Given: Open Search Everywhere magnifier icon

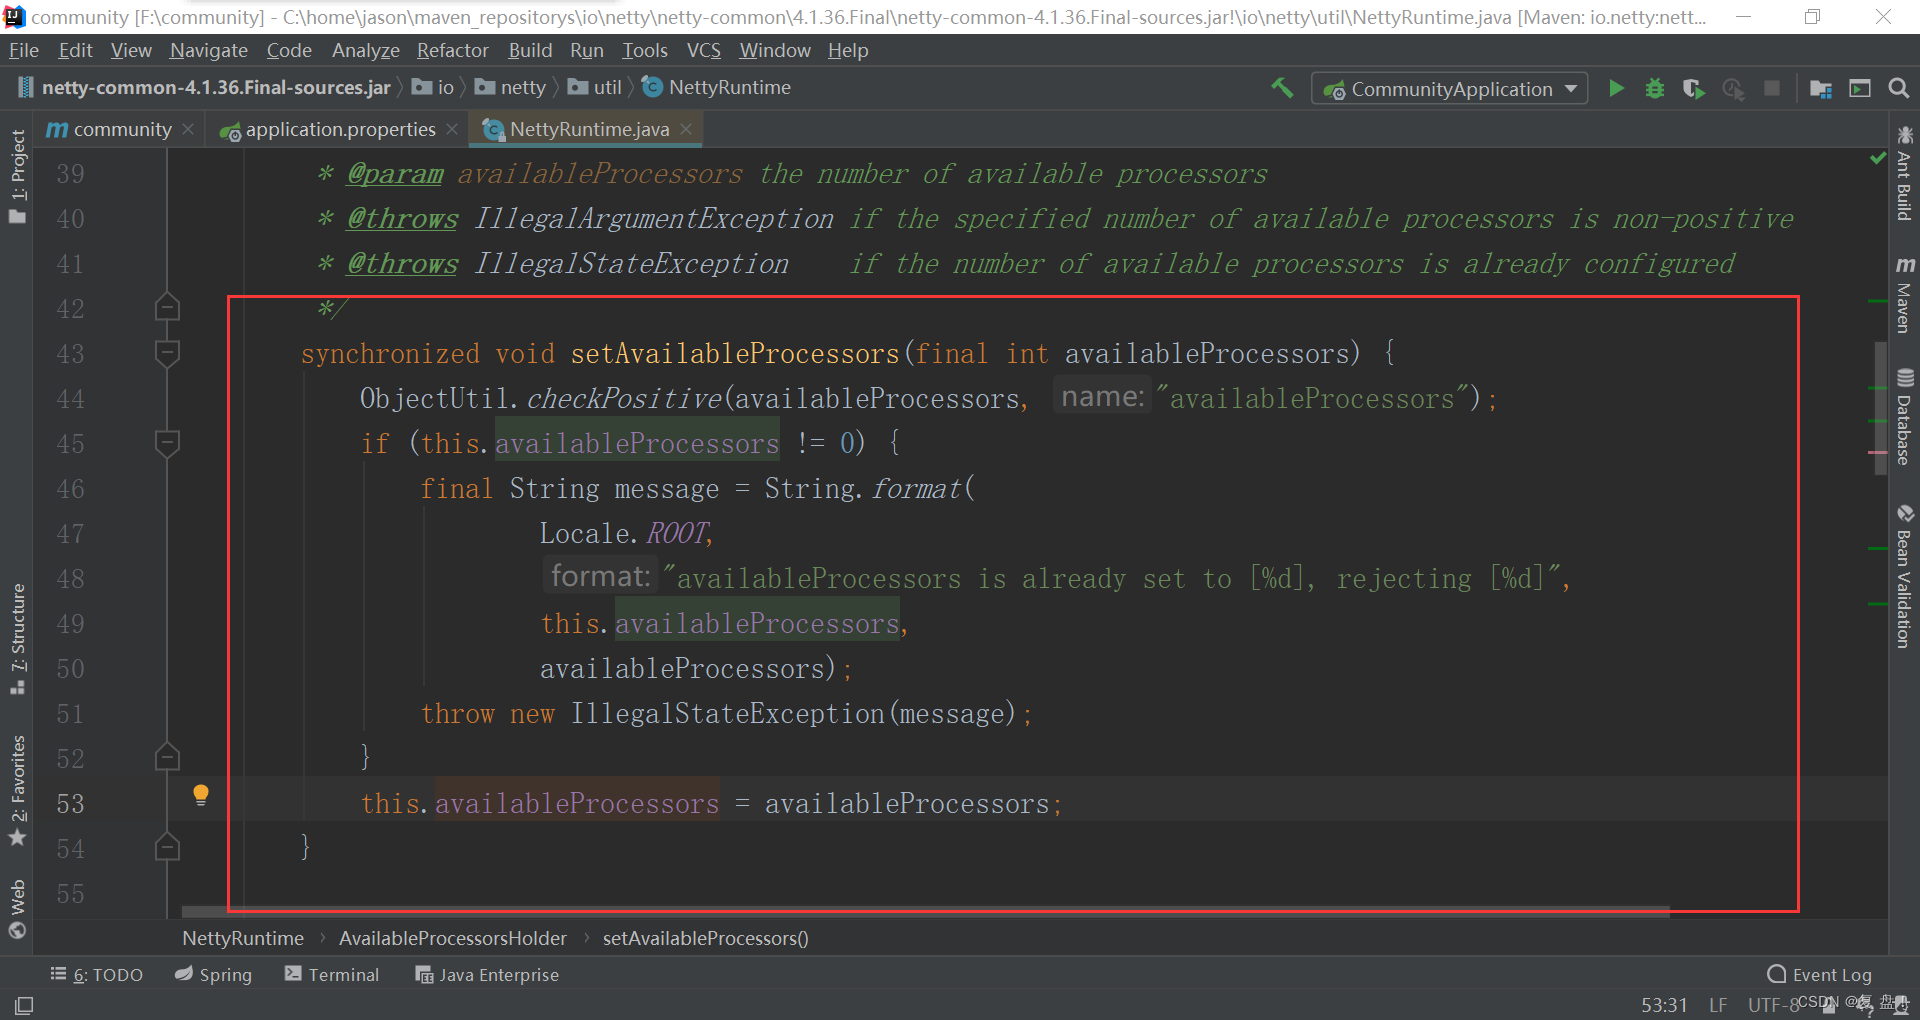Looking at the screenshot, I should click(1898, 89).
